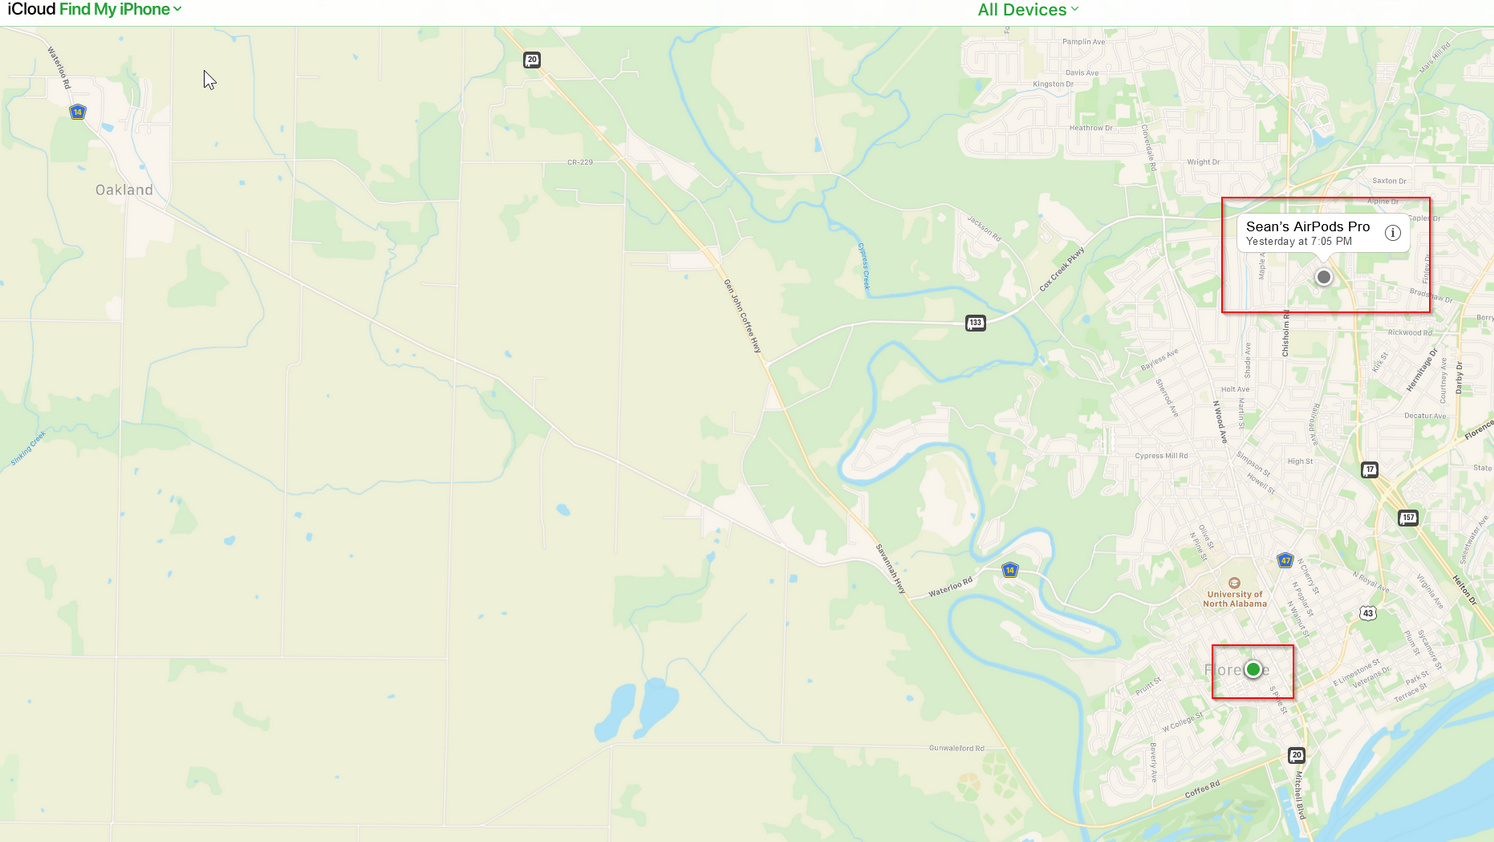Open the Find My iPhone app menu
1494x842 pixels.
pyautogui.click(x=121, y=9)
